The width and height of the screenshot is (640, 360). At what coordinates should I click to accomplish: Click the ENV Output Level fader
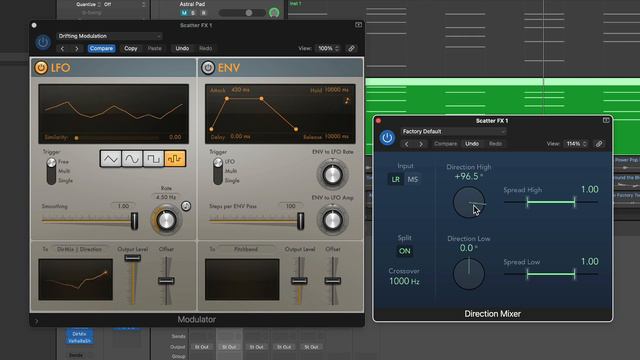point(299,280)
